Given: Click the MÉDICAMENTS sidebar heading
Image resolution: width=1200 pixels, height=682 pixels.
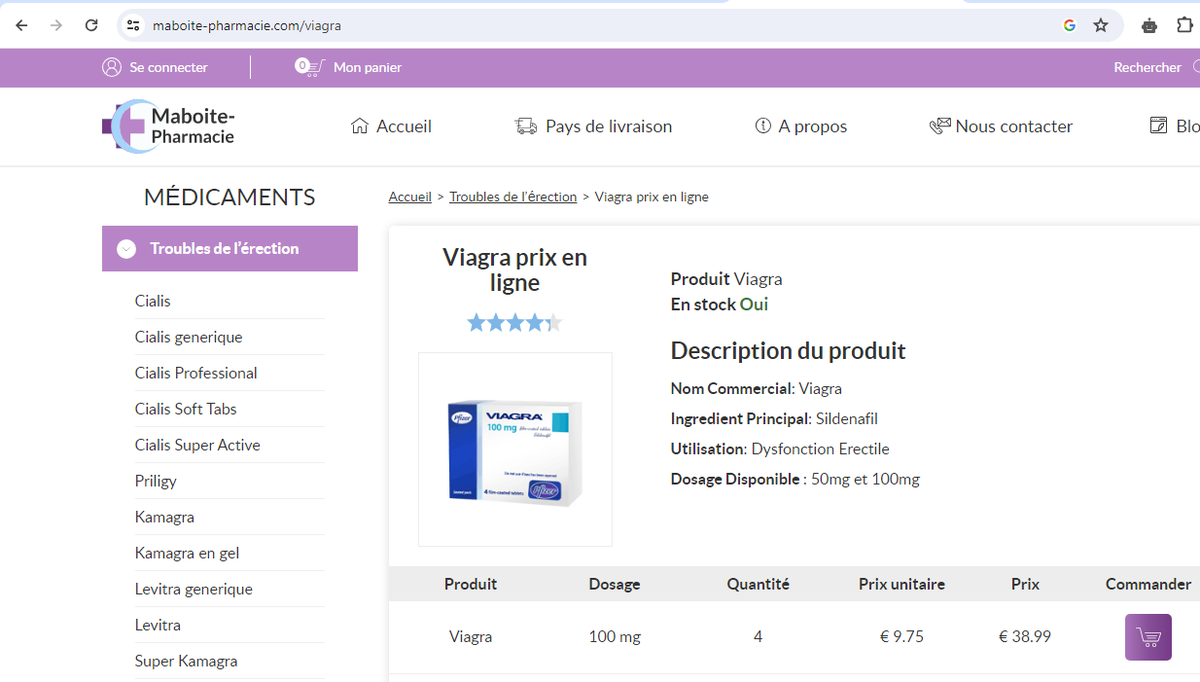Looking at the screenshot, I should coord(230,197).
